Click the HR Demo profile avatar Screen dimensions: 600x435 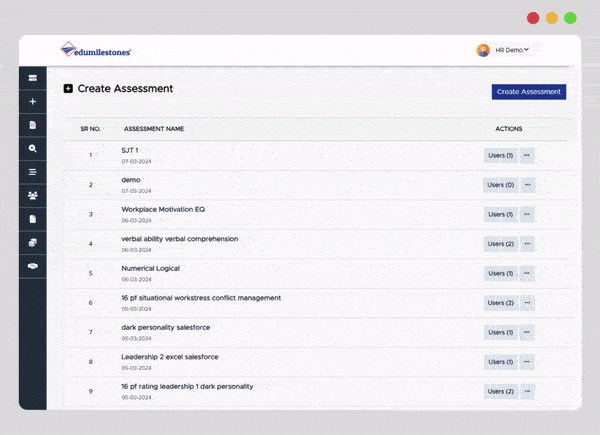pyautogui.click(x=484, y=50)
